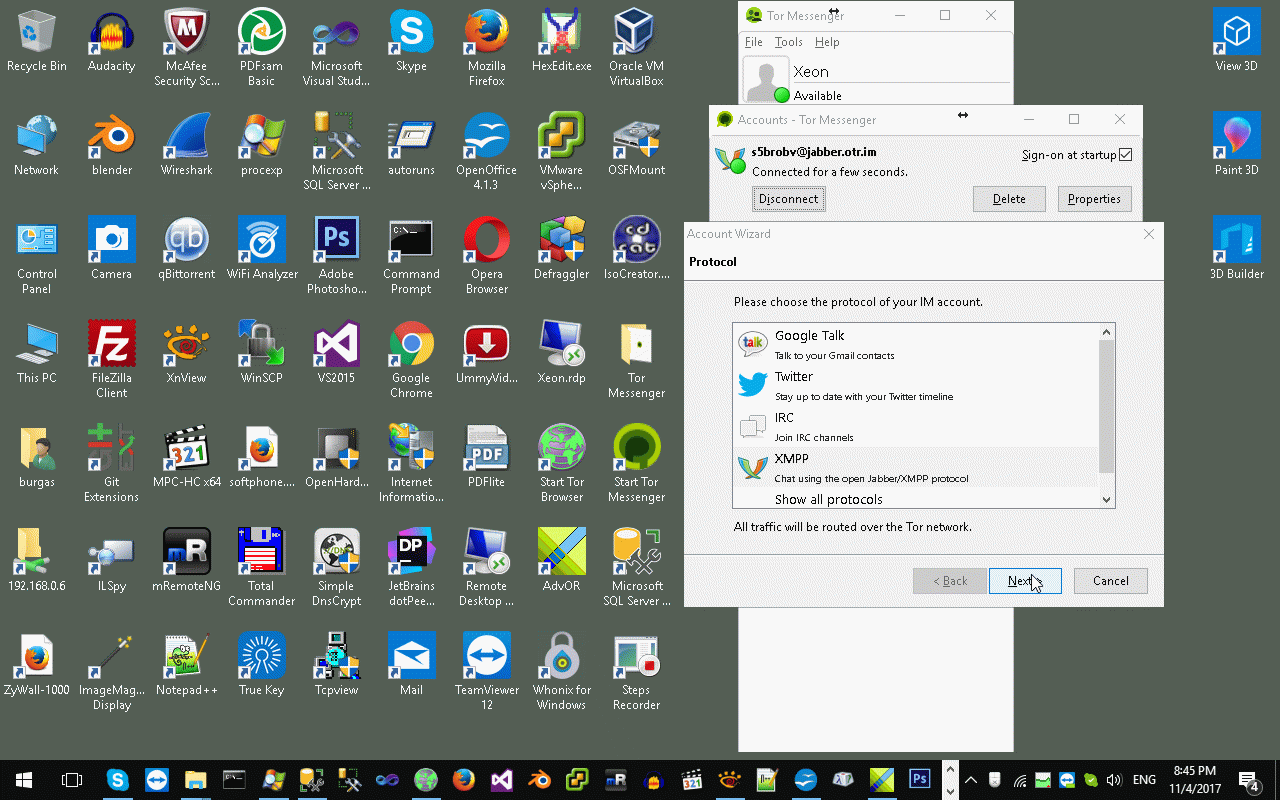
Task: Click protocol list scrollbar down arrow
Action: [1106, 500]
